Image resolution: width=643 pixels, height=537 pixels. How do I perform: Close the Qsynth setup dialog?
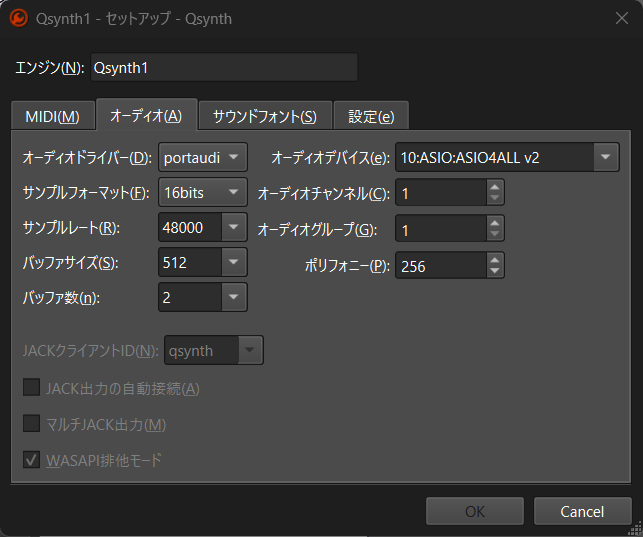[x=622, y=18]
